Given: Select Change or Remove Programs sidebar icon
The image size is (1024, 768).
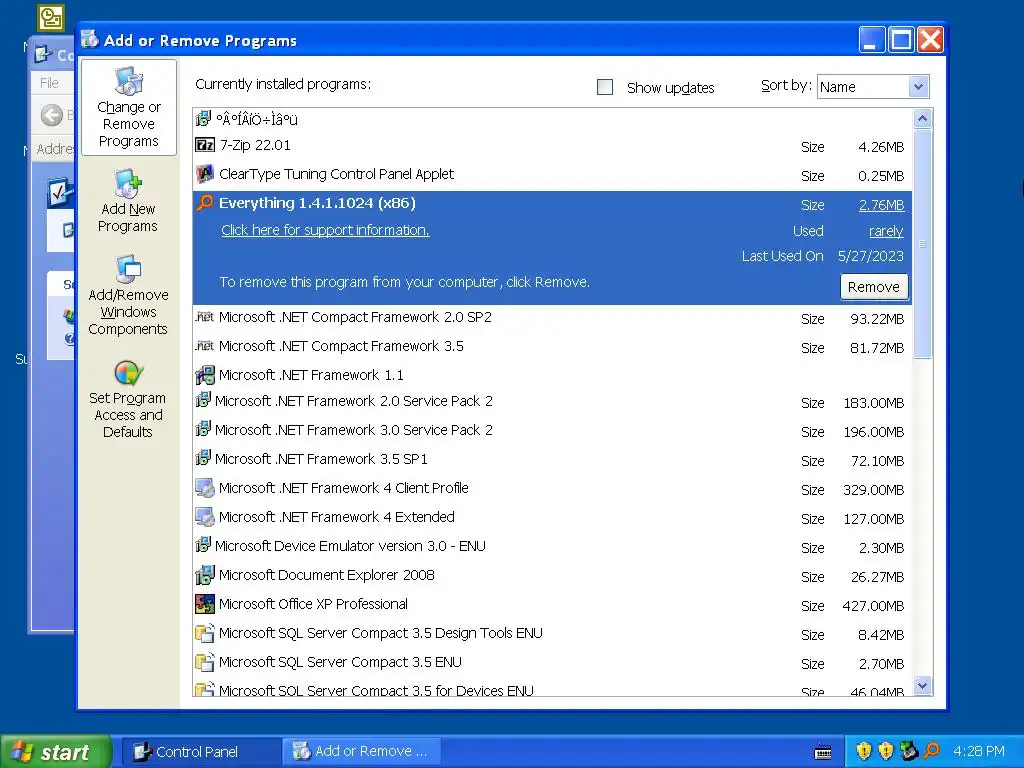Looking at the screenshot, I should click(129, 81).
